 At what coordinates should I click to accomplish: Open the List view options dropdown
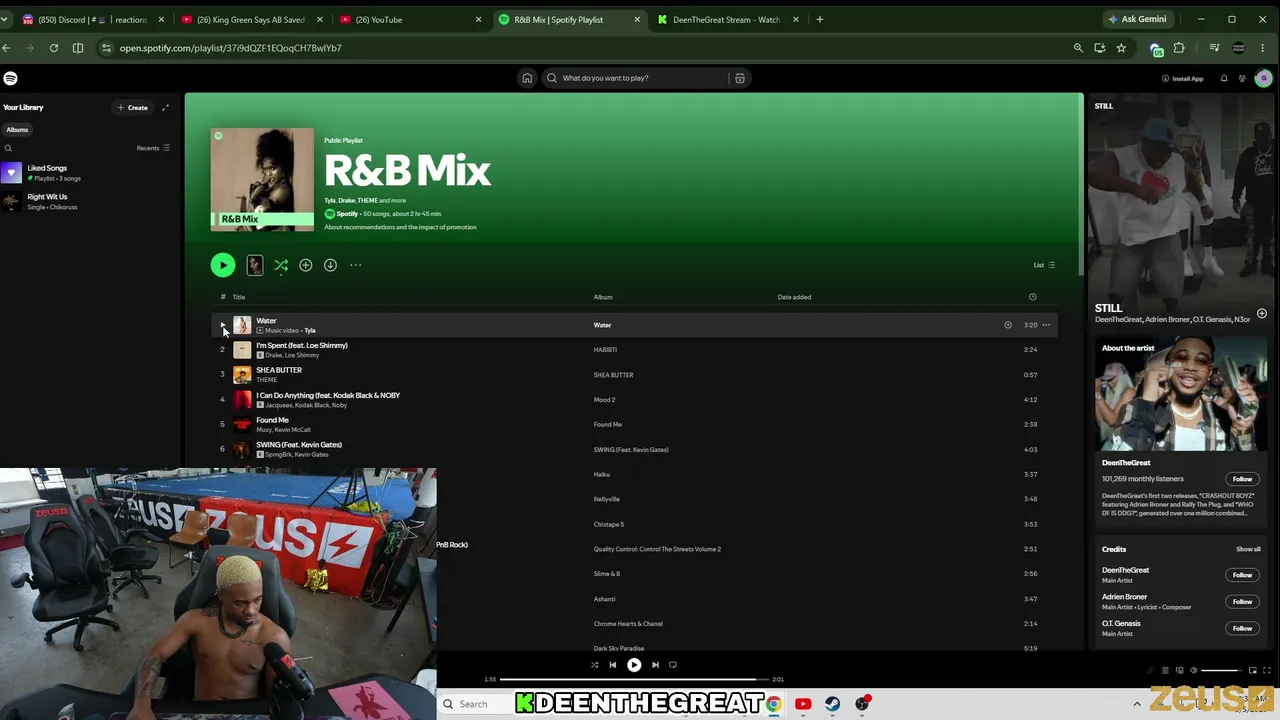(x=1044, y=265)
